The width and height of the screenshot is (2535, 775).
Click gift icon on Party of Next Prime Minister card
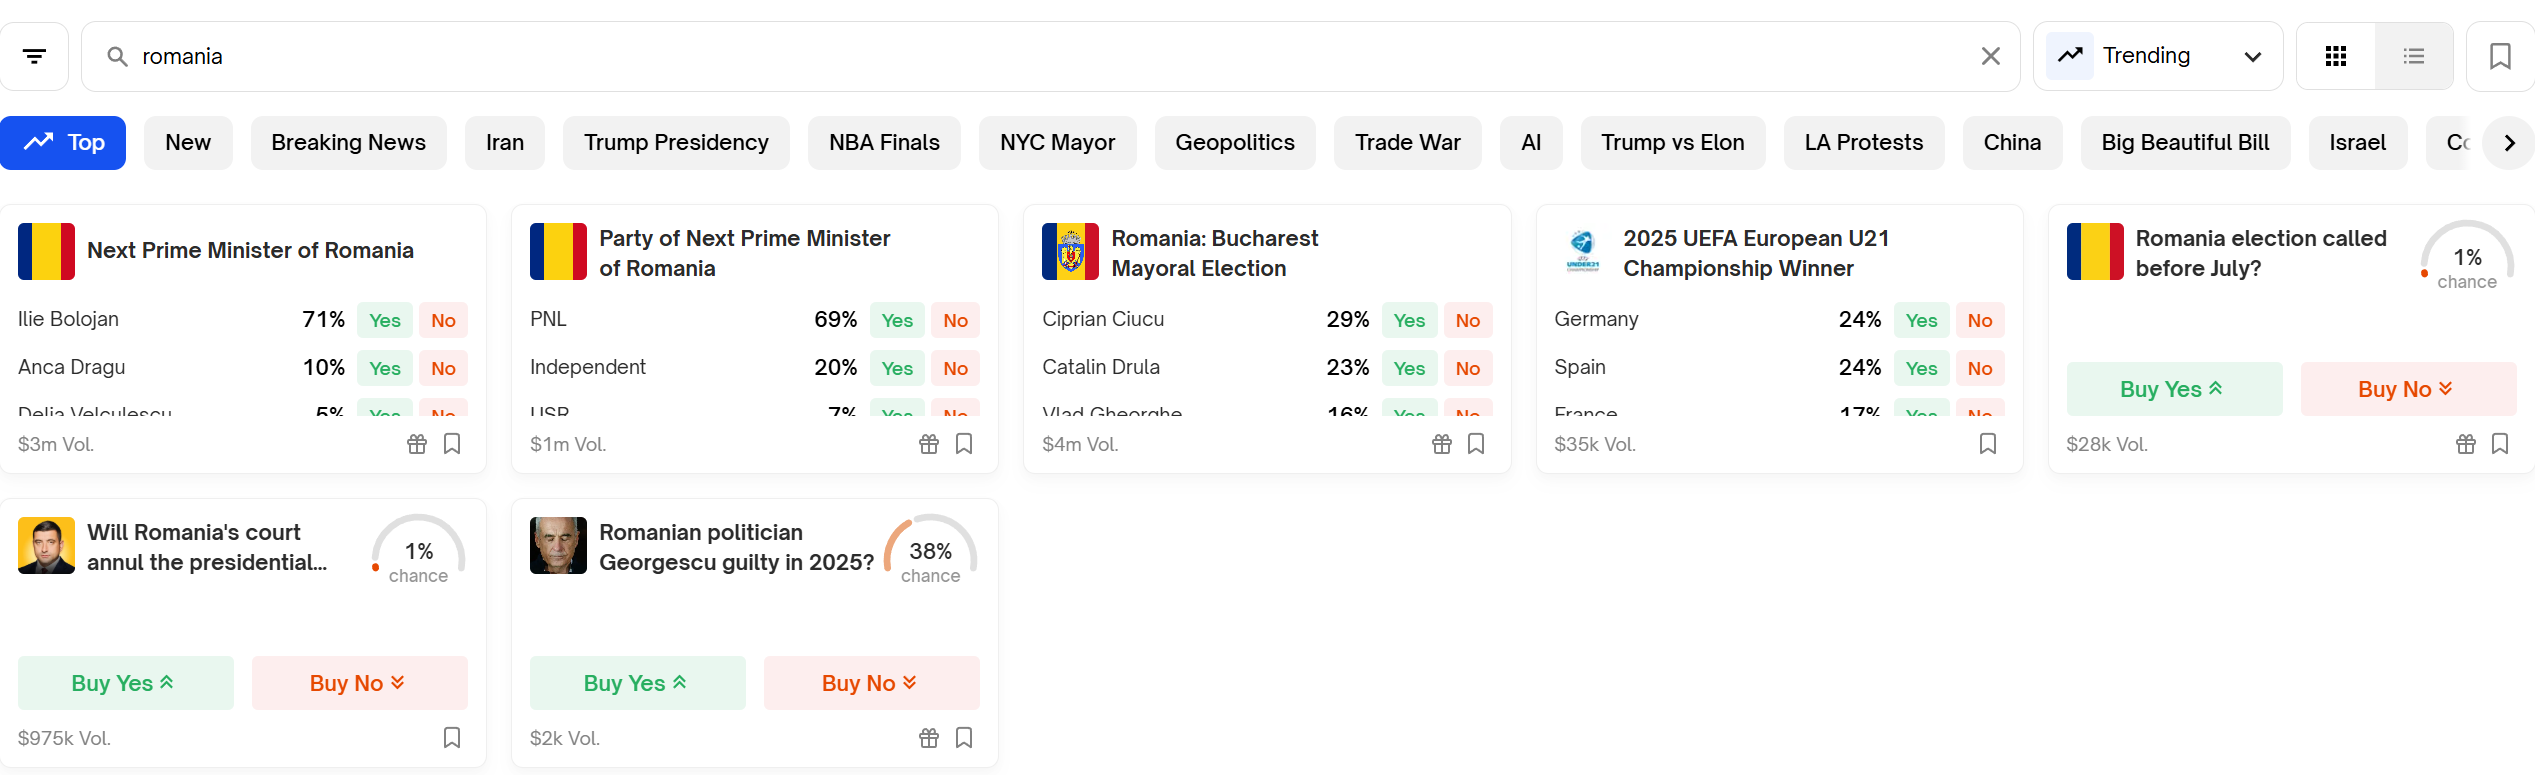tap(929, 444)
